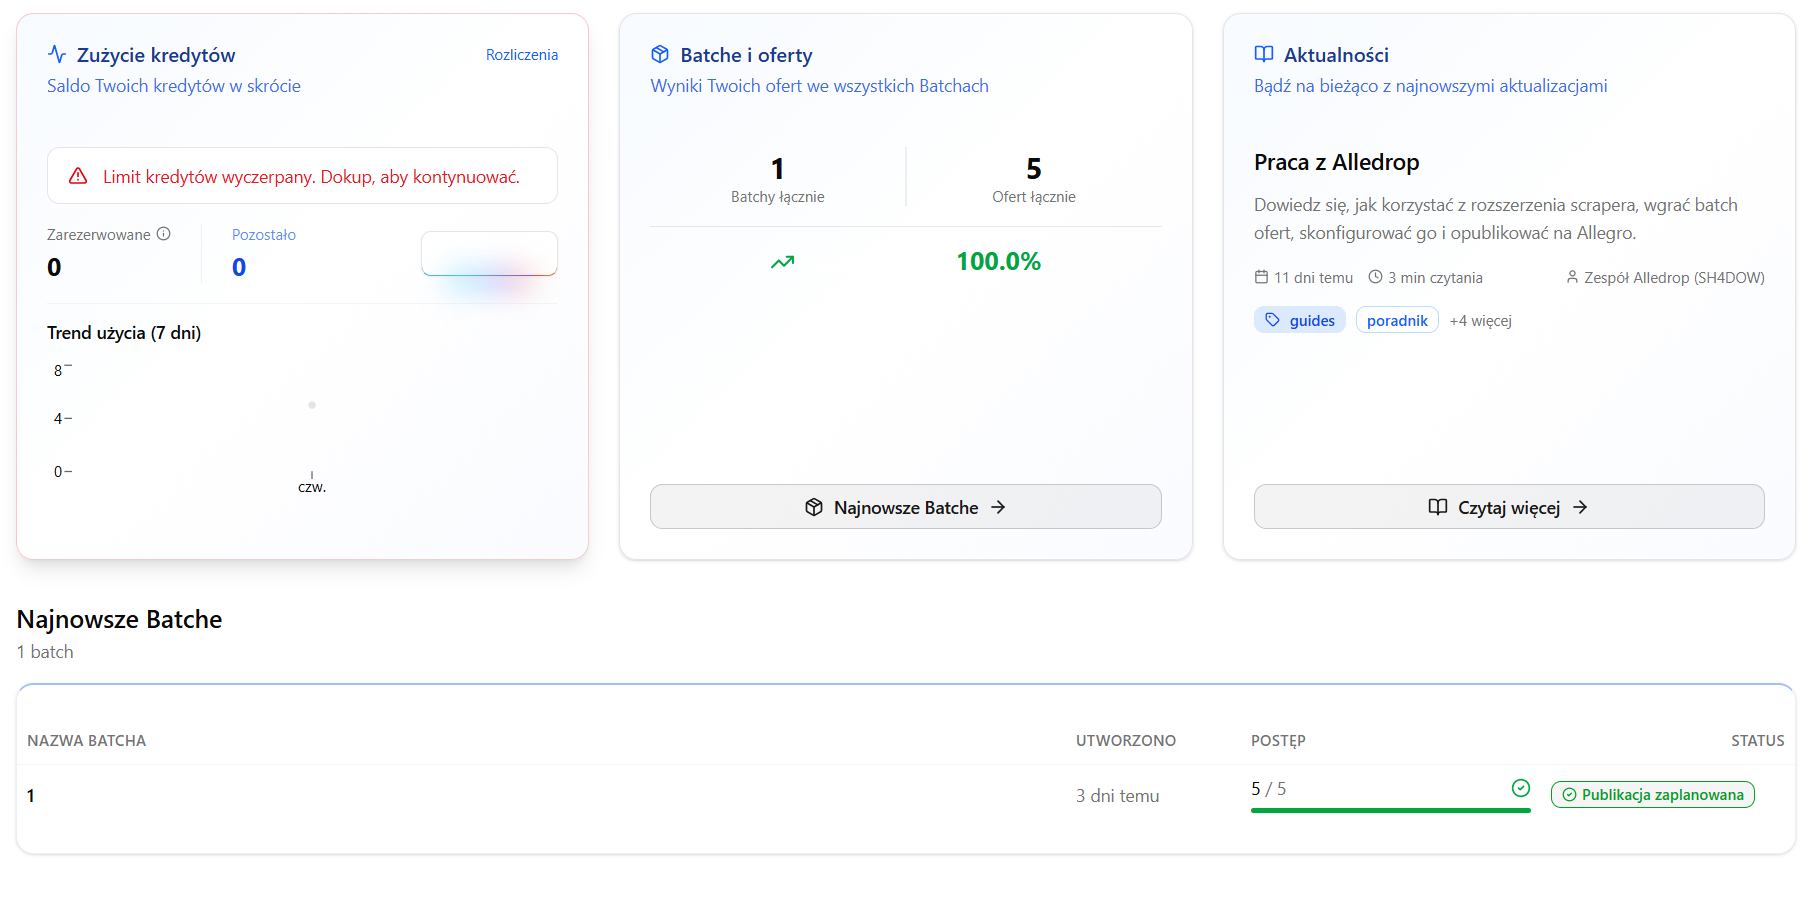Screen dimensions: 1816x902
Task: Click the Czytaj więcej button
Action: click(1509, 507)
